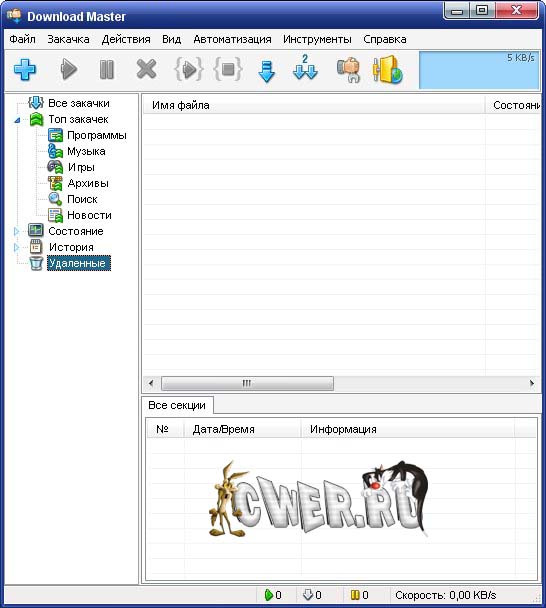Collapse the Топ закачек tree node
Viewport: 546px width, 608px height.
[17, 120]
